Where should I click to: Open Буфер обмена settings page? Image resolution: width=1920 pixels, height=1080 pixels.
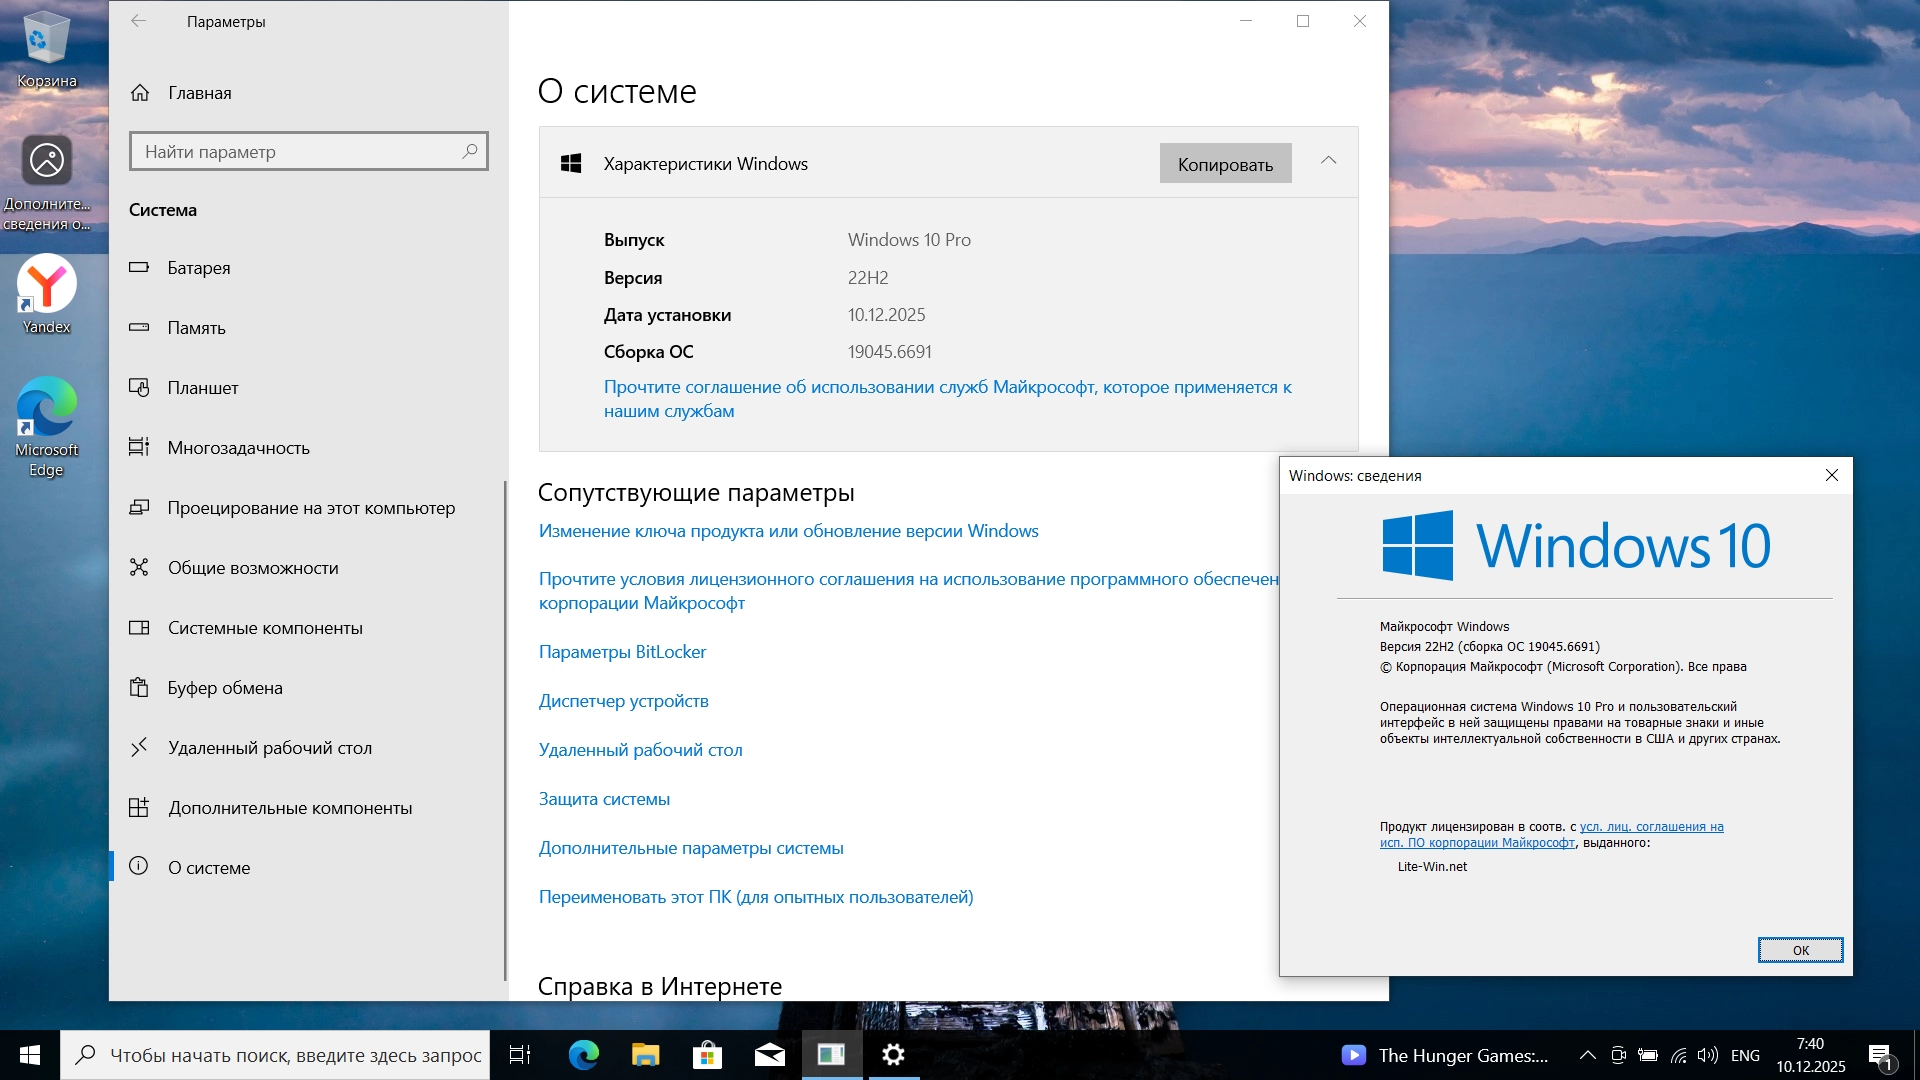tap(225, 688)
